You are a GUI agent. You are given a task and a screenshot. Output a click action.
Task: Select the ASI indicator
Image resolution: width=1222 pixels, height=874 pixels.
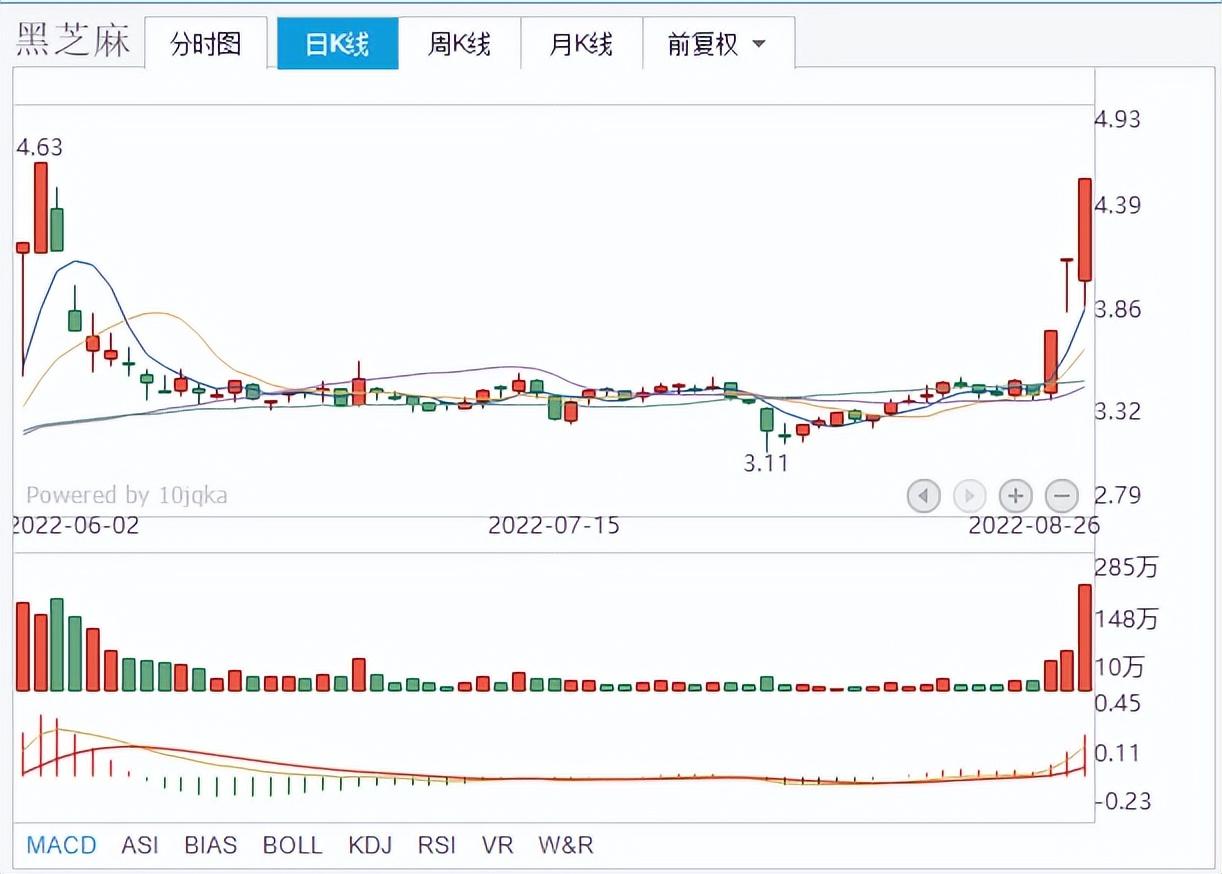pyautogui.click(x=140, y=845)
